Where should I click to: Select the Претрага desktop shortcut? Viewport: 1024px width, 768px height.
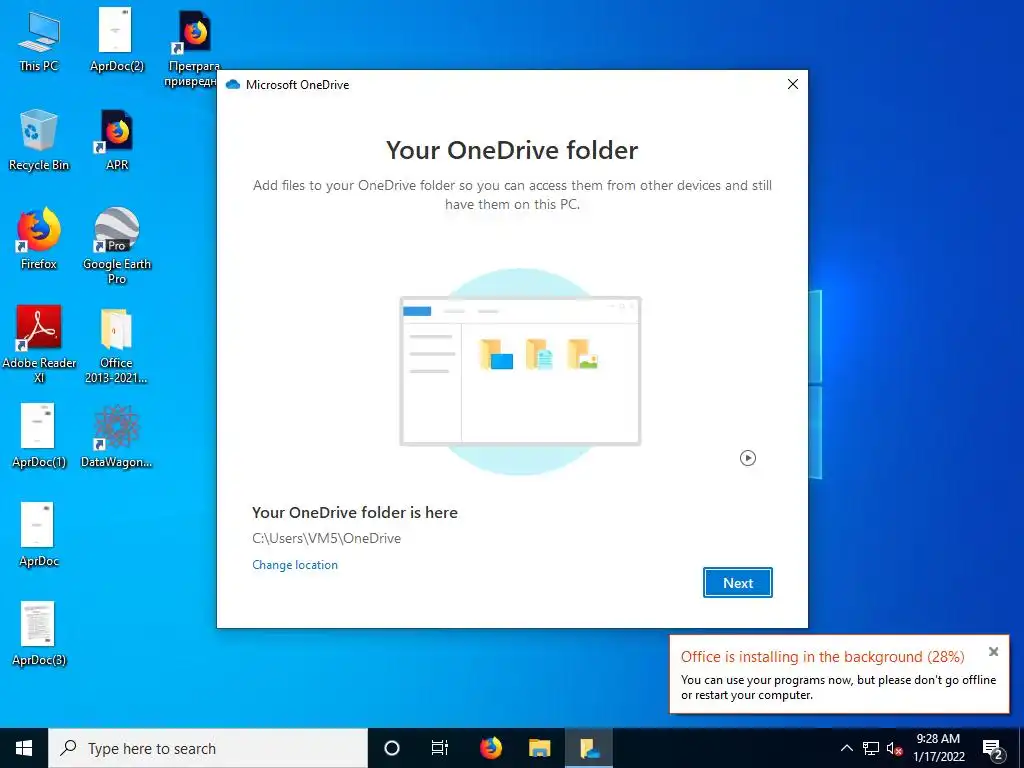click(x=193, y=47)
